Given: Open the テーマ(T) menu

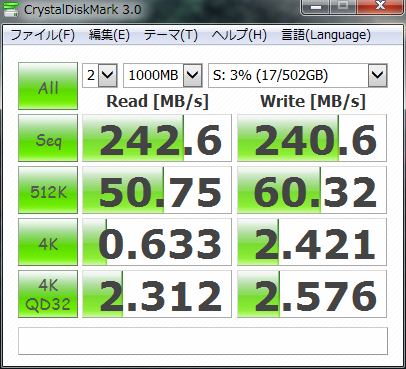Looking at the screenshot, I should (x=171, y=35).
